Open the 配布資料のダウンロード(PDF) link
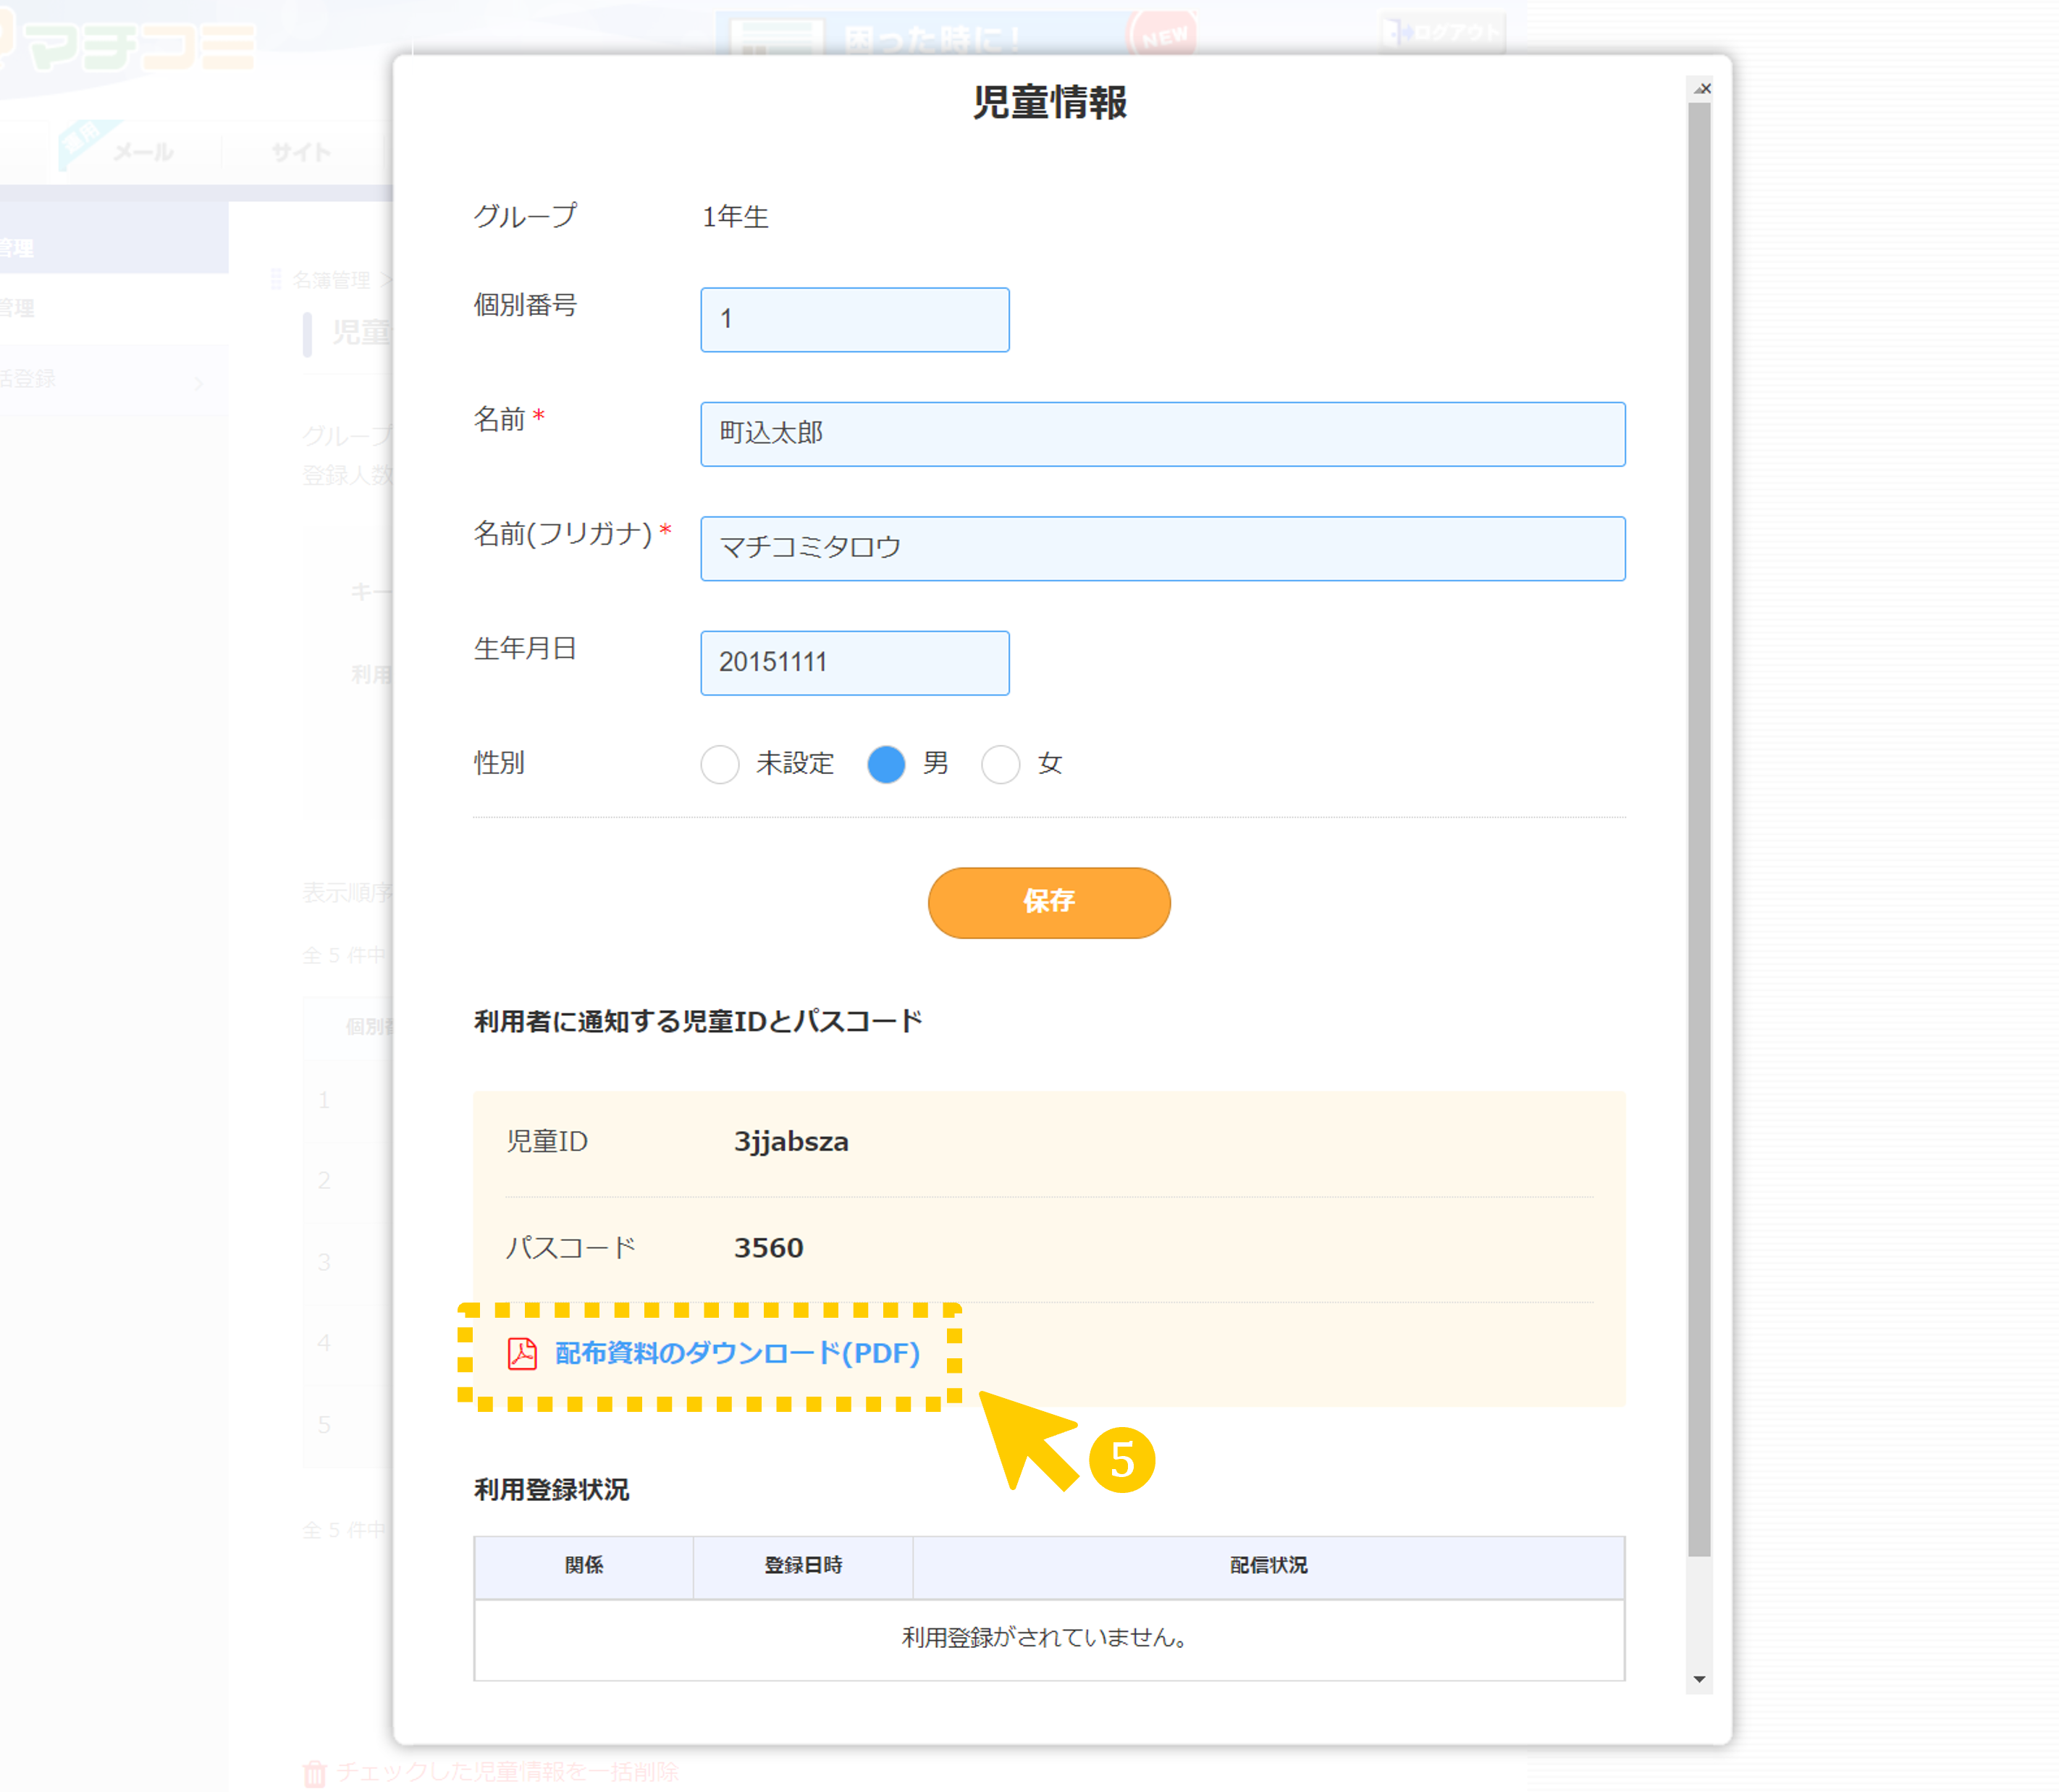2059x1792 pixels. (x=737, y=1353)
